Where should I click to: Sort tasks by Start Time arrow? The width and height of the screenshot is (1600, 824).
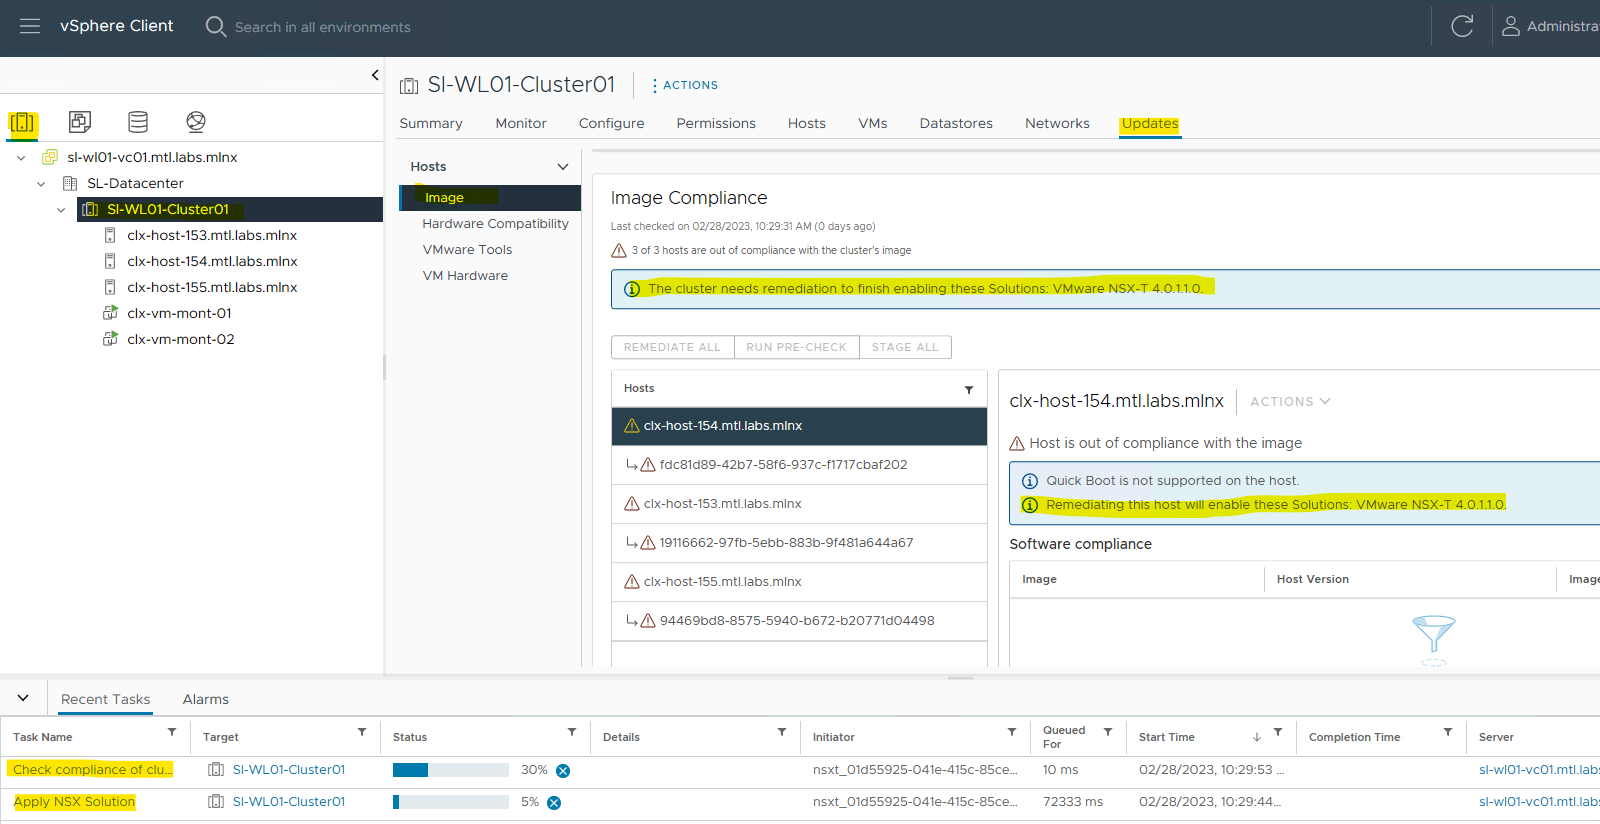pyautogui.click(x=1257, y=737)
